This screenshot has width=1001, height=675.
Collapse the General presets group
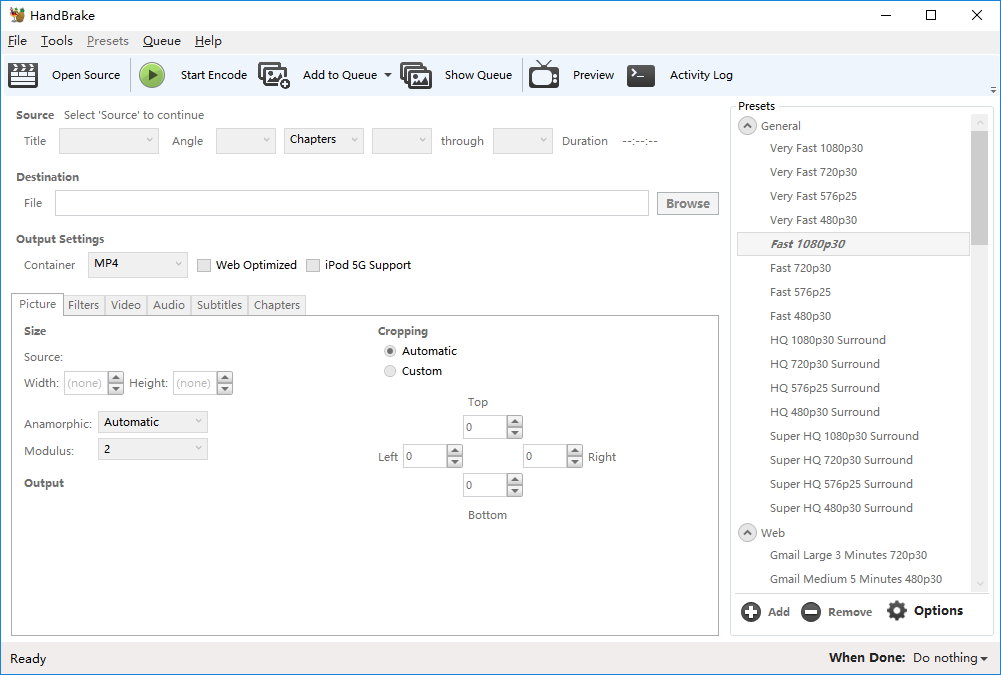[748, 126]
